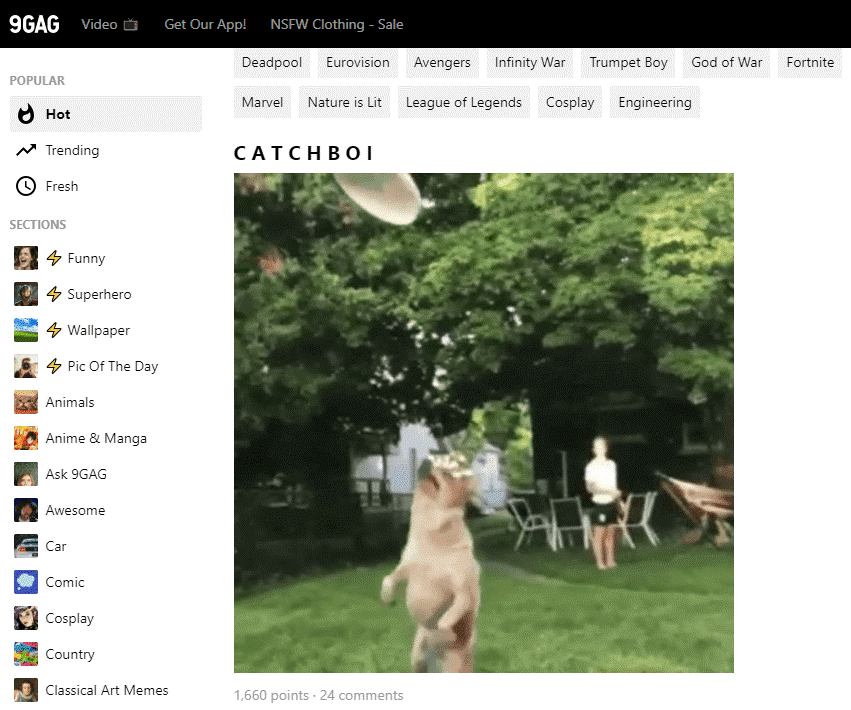Image resolution: width=851 pixels, height=710 pixels.
Task: Click the Pic Of The Day thumbnail
Action: pyautogui.click(x=26, y=366)
